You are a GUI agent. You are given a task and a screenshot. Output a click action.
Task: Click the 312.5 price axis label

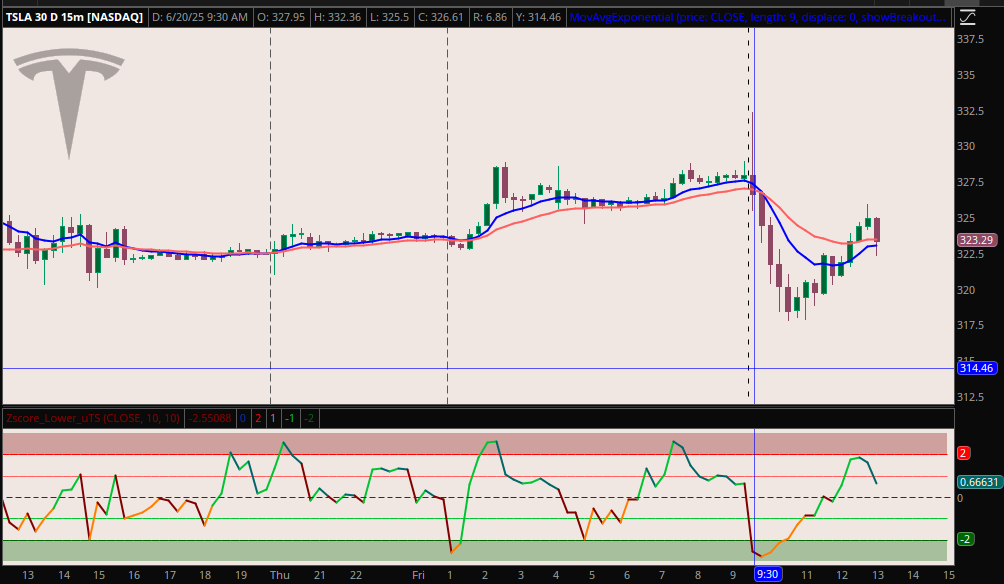970,396
